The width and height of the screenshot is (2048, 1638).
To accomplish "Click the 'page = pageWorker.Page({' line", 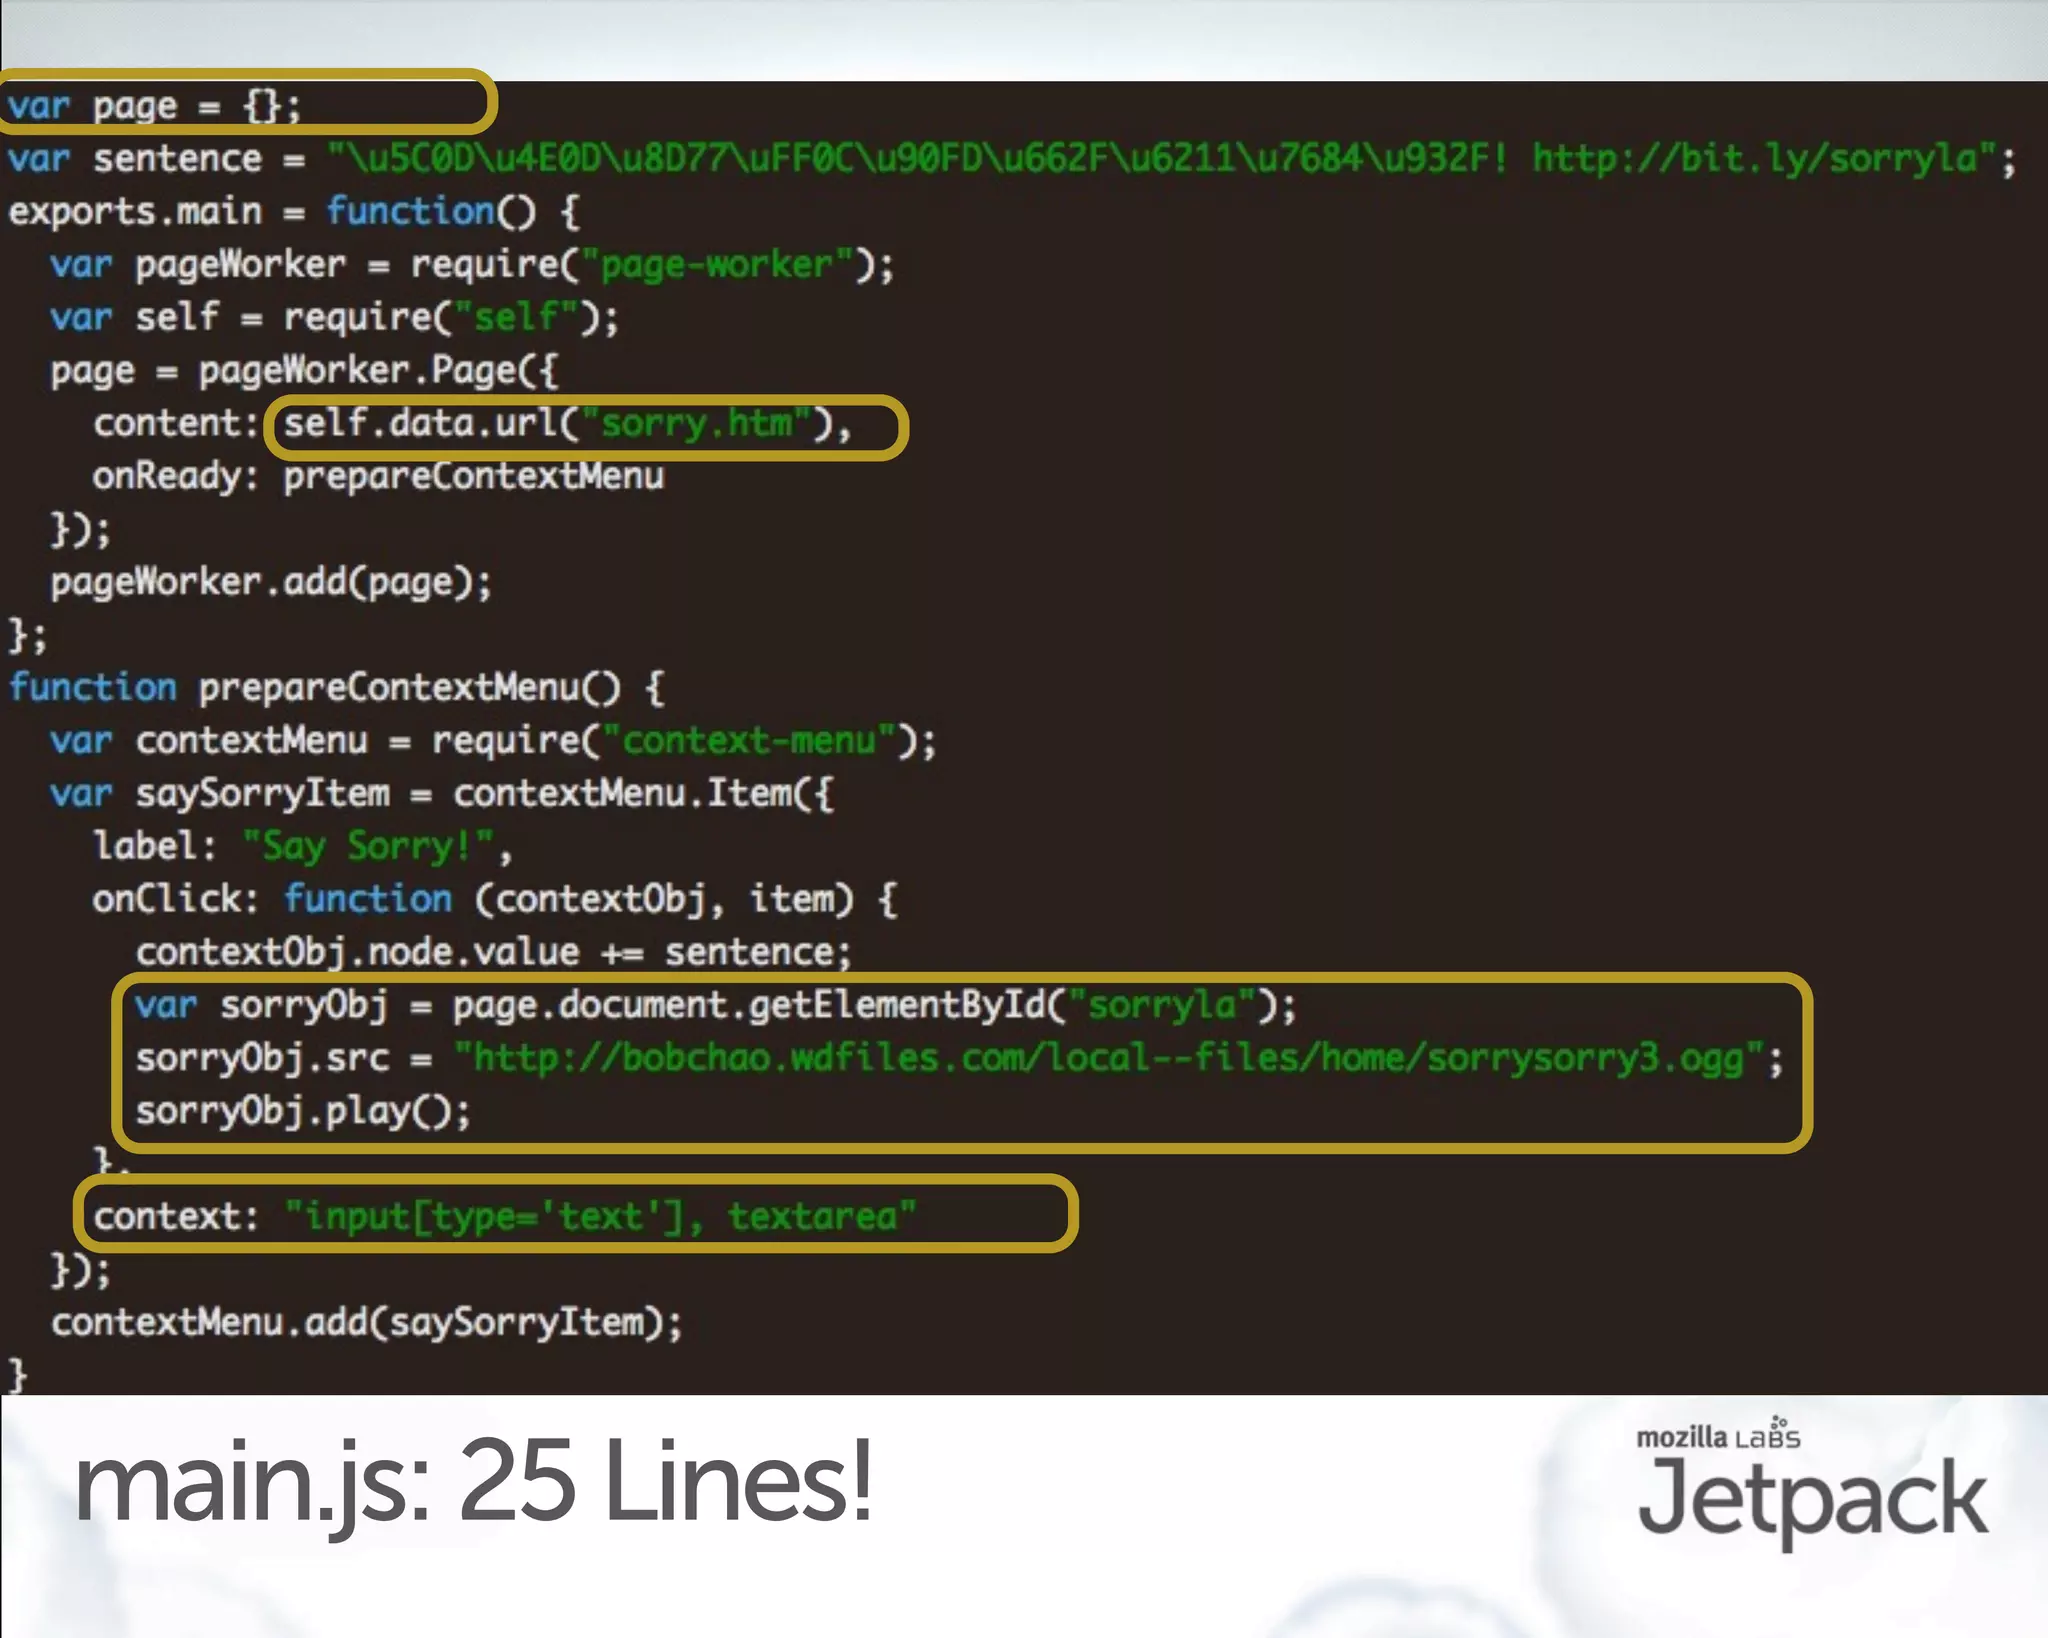I will click(305, 371).
